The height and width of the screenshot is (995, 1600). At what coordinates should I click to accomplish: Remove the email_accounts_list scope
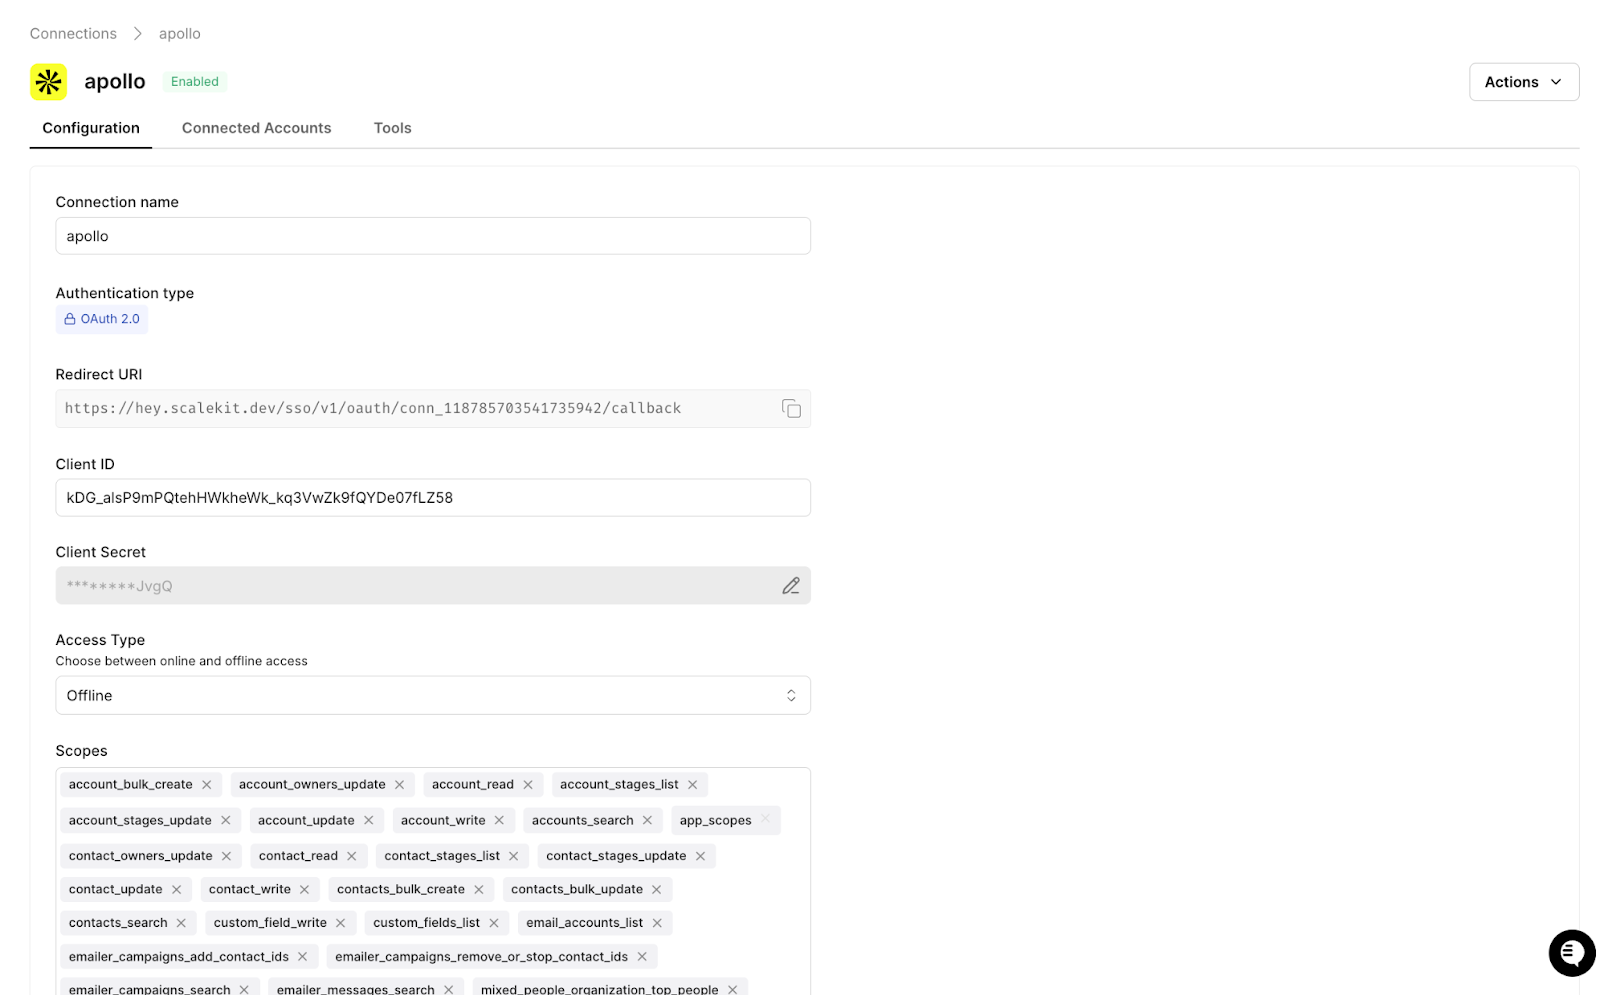[x=657, y=923]
